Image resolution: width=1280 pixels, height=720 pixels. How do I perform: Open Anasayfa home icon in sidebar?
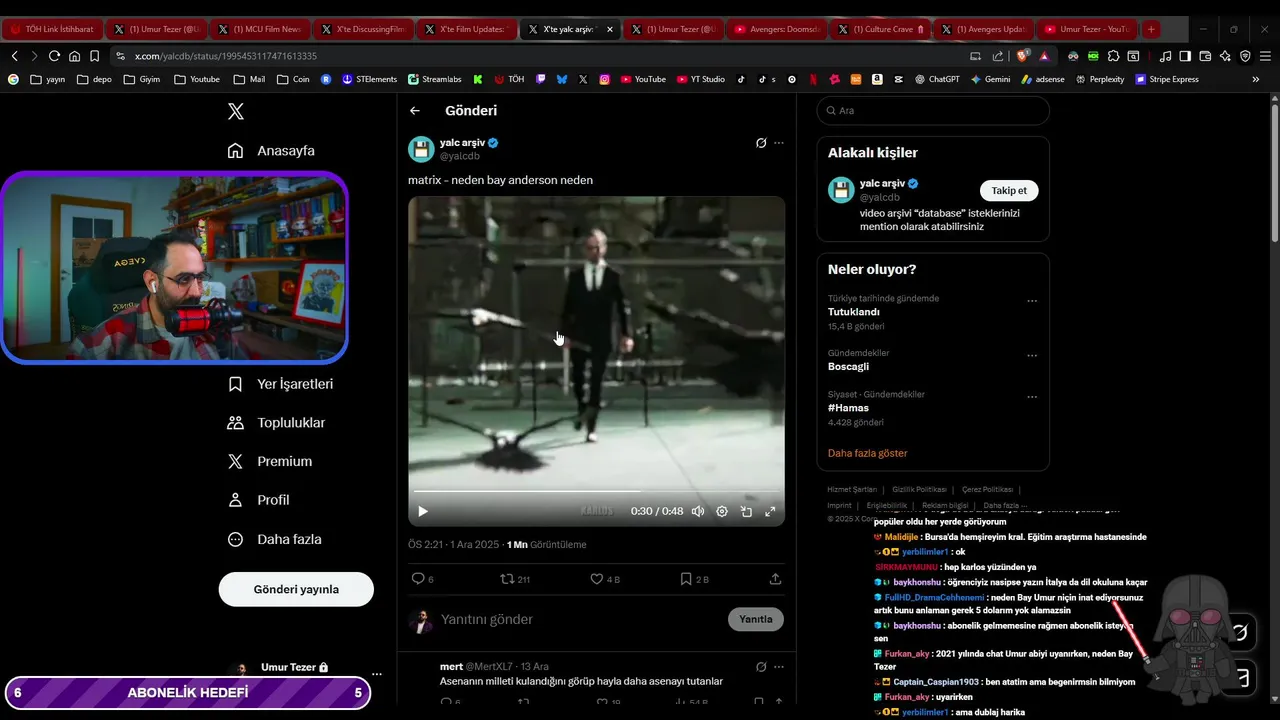coord(235,150)
